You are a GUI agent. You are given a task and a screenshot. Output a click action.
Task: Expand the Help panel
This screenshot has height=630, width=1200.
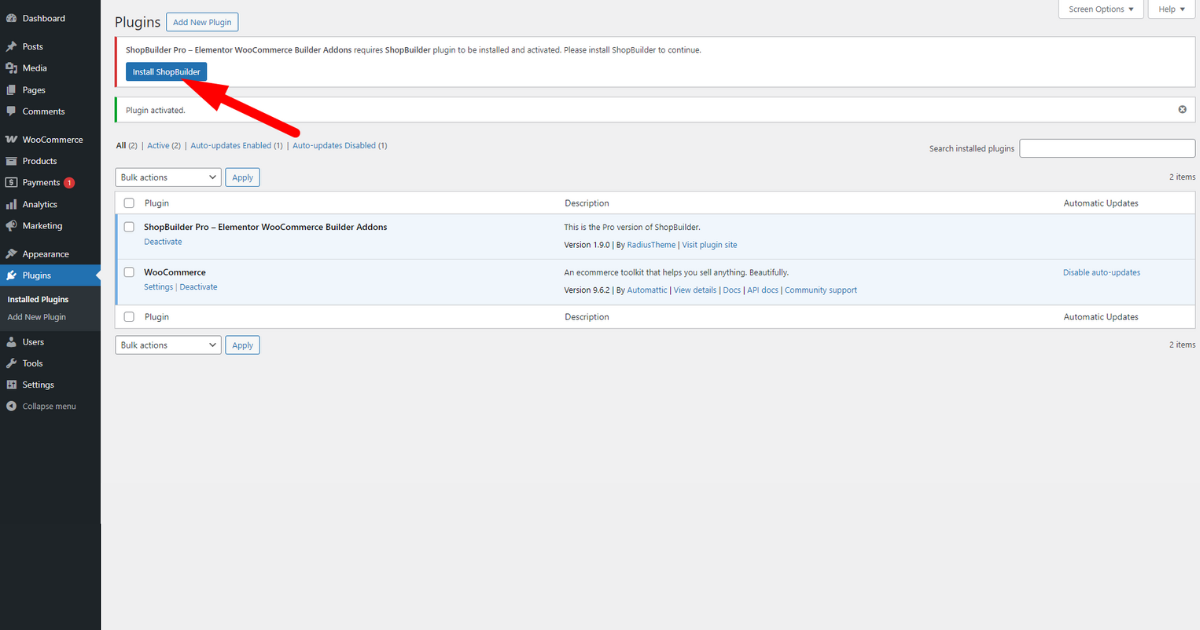pyautogui.click(x=1172, y=9)
